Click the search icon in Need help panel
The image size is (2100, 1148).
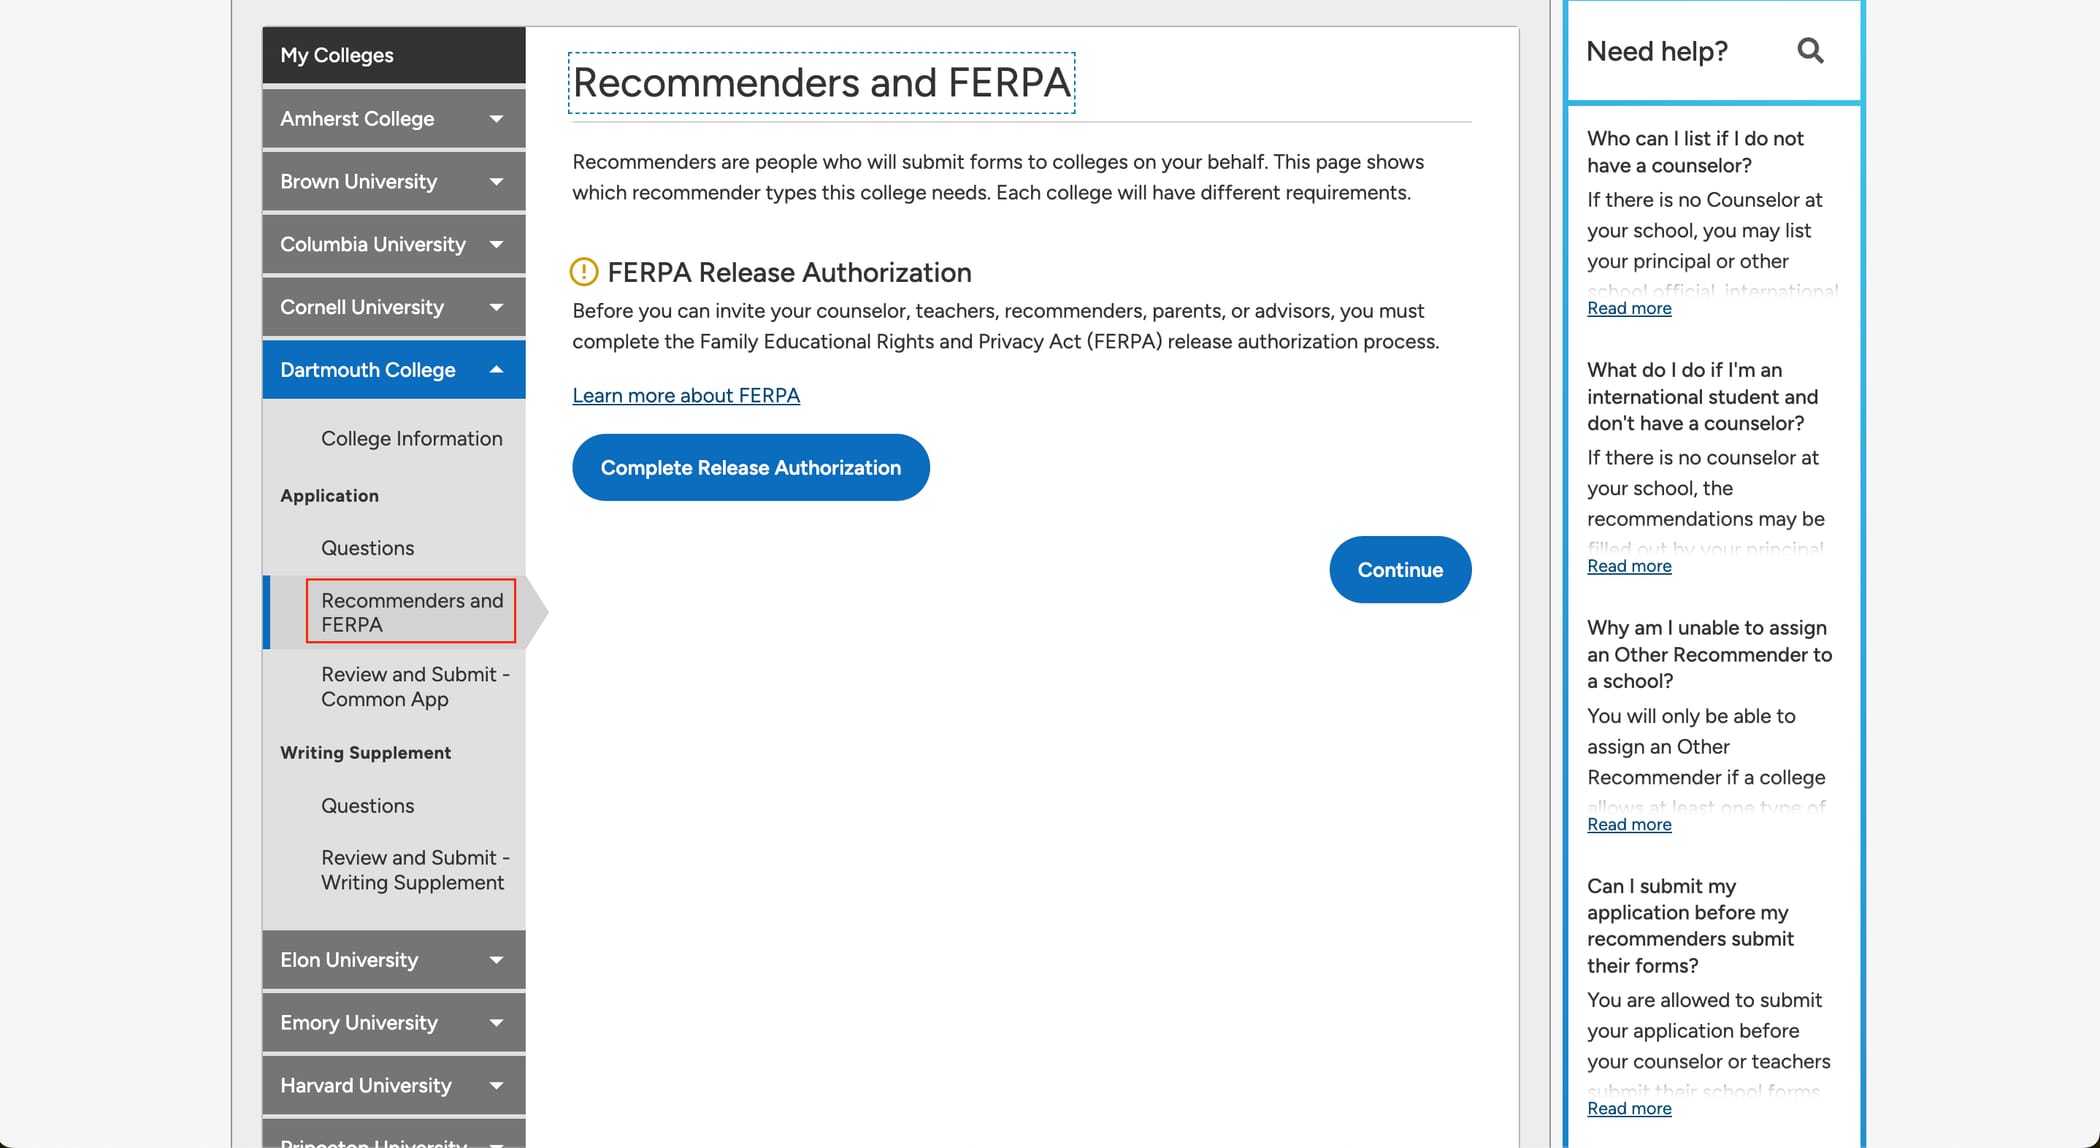1810,50
